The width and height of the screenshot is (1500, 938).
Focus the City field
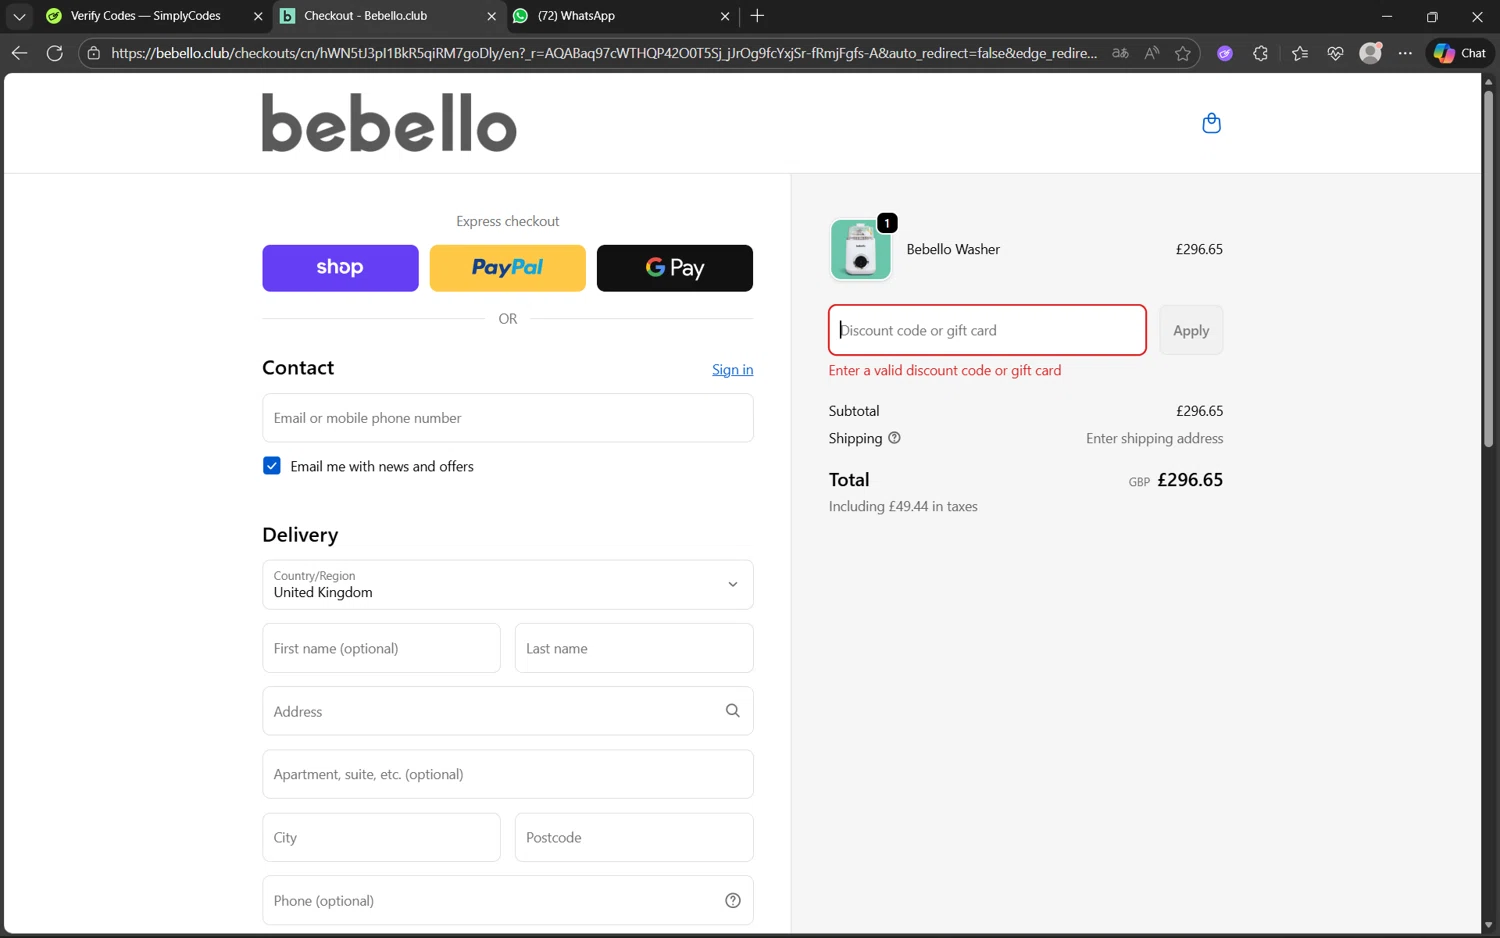381,837
